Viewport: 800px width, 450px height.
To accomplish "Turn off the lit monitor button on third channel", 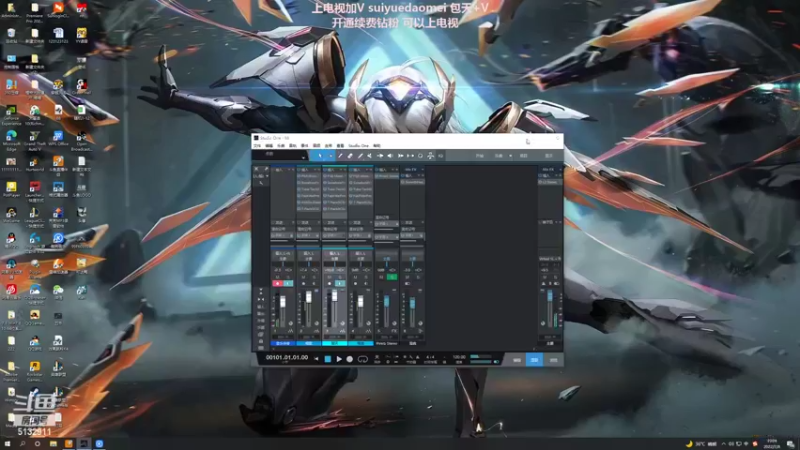I will (x=340, y=283).
